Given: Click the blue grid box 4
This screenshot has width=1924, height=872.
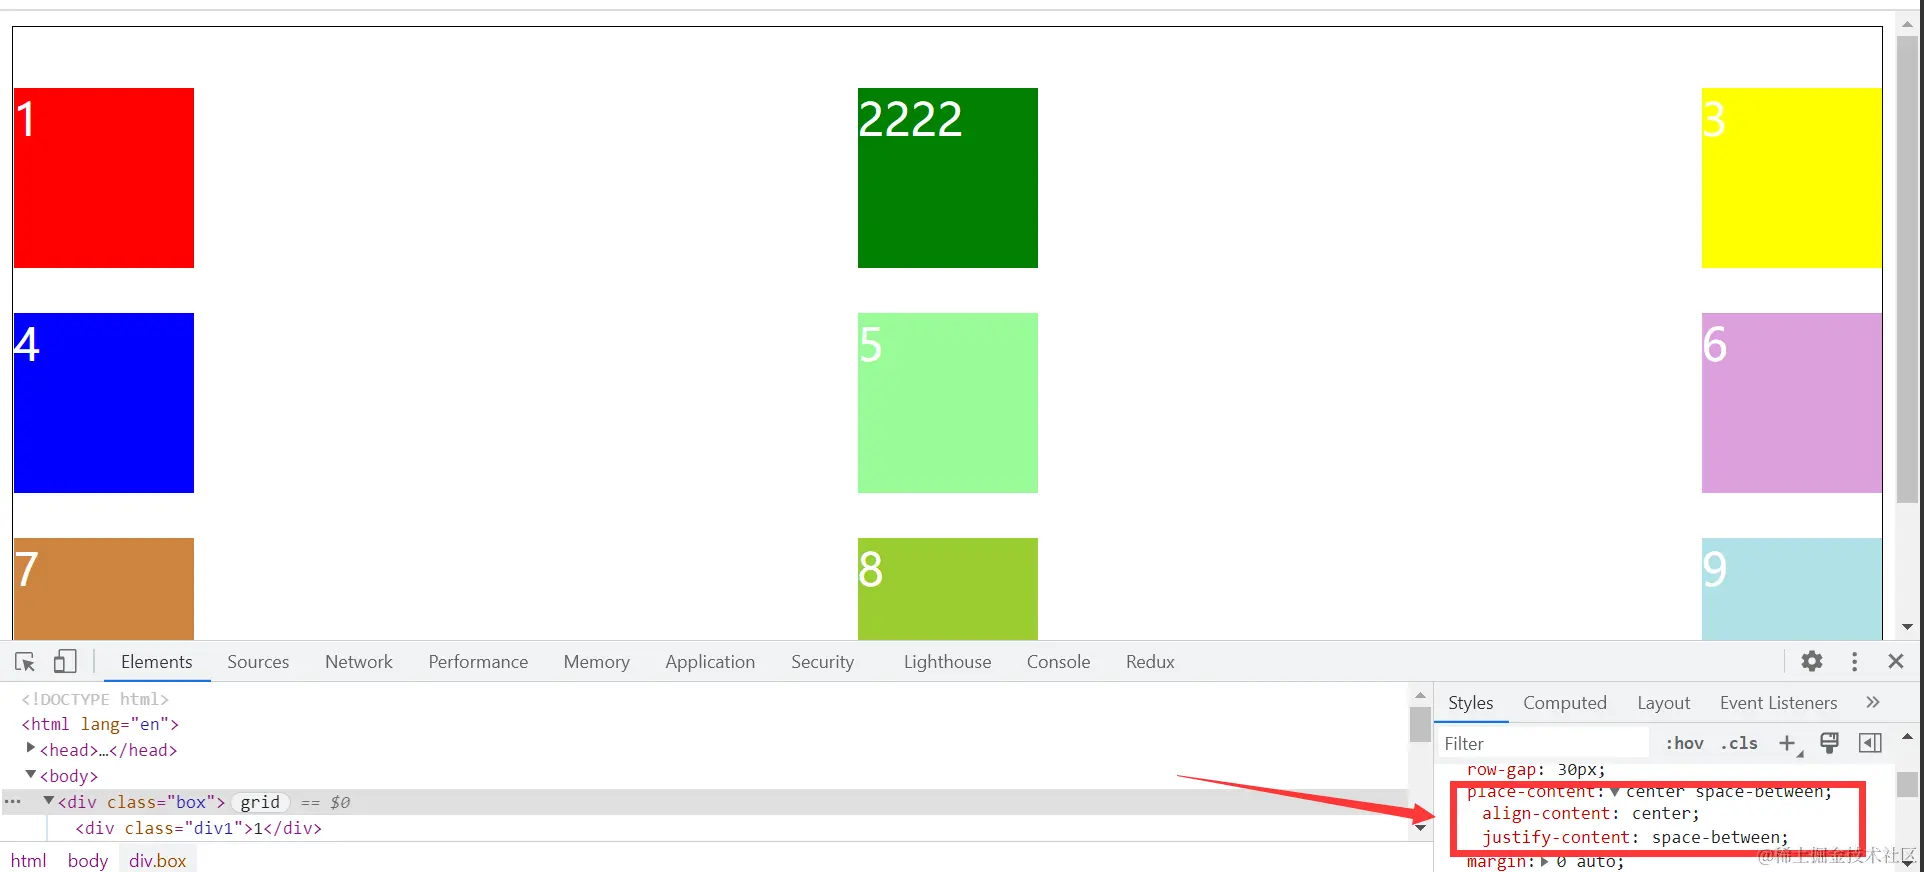Looking at the screenshot, I should pos(104,403).
